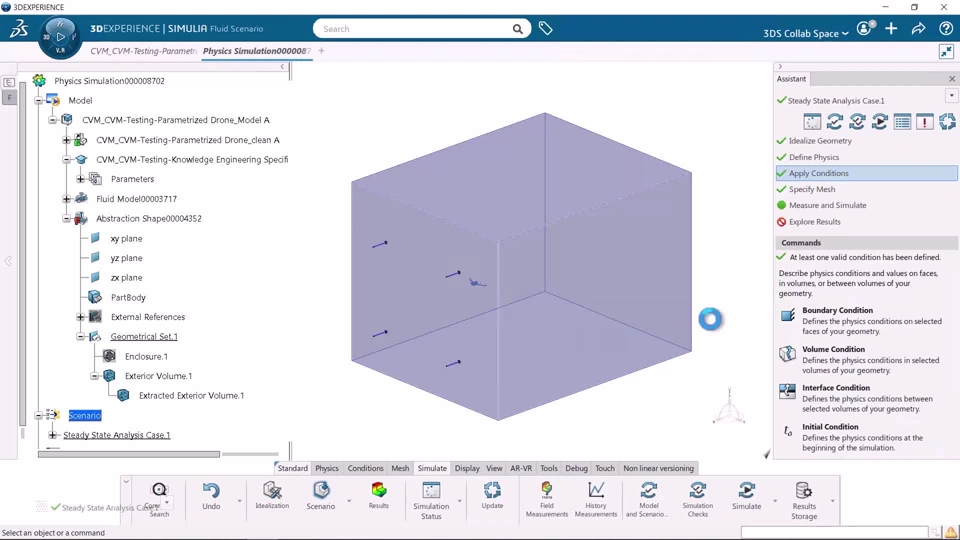Open Simulation Status
The image size is (960, 540).
tap(431, 490)
